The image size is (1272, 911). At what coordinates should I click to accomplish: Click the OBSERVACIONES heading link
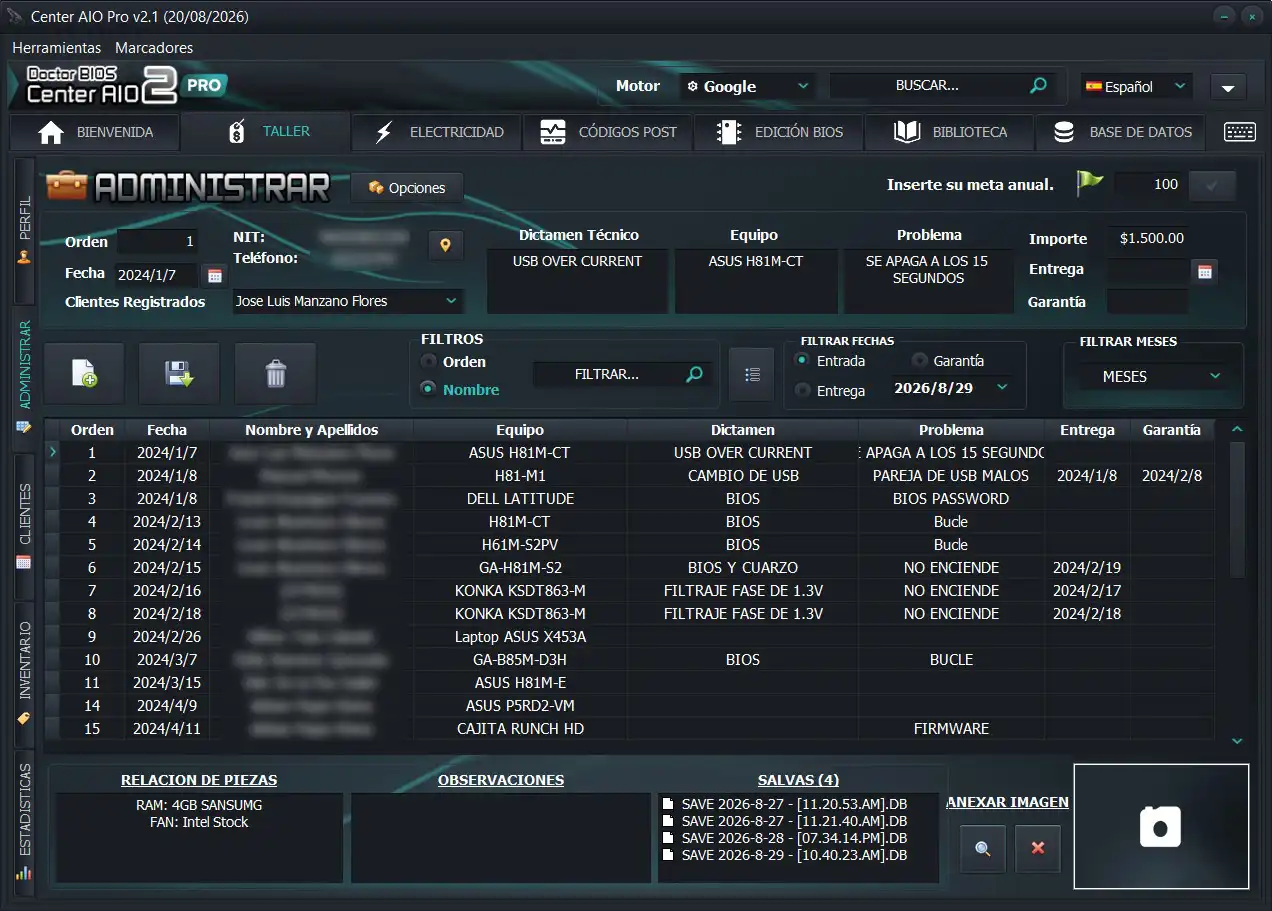tap(501, 780)
